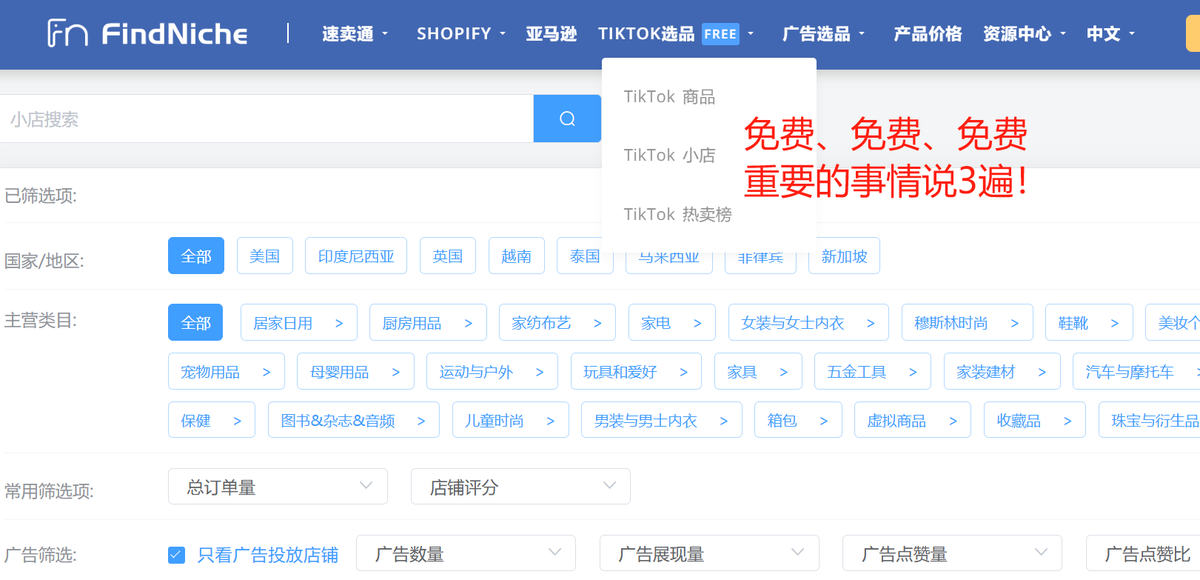
Task: Expand the 五金工具 category
Action: tap(872, 372)
